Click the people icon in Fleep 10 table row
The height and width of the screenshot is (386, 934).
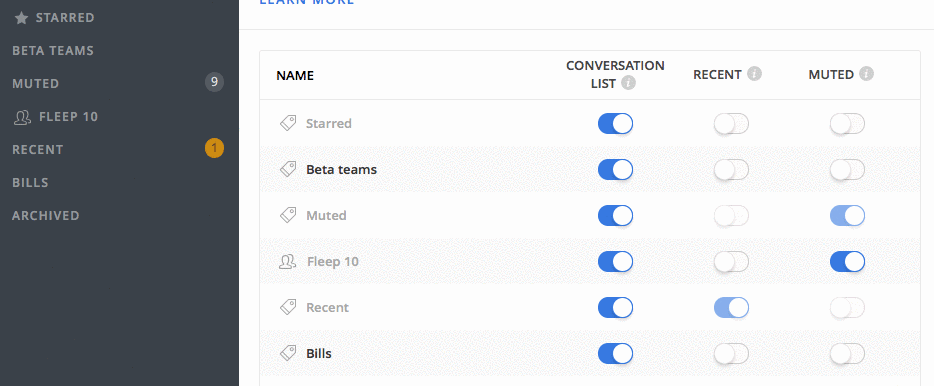click(x=288, y=262)
